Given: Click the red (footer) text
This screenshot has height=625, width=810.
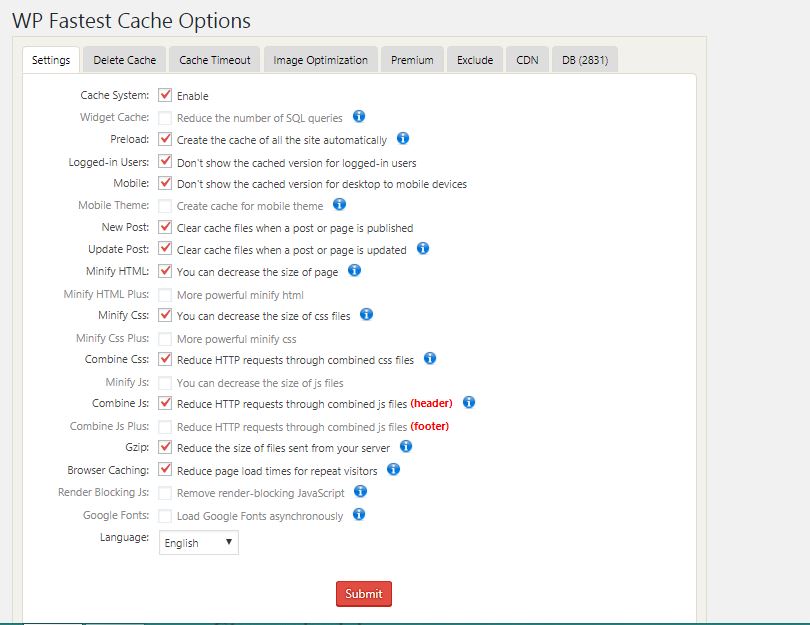Looking at the screenshot, I should click(430, 426).
